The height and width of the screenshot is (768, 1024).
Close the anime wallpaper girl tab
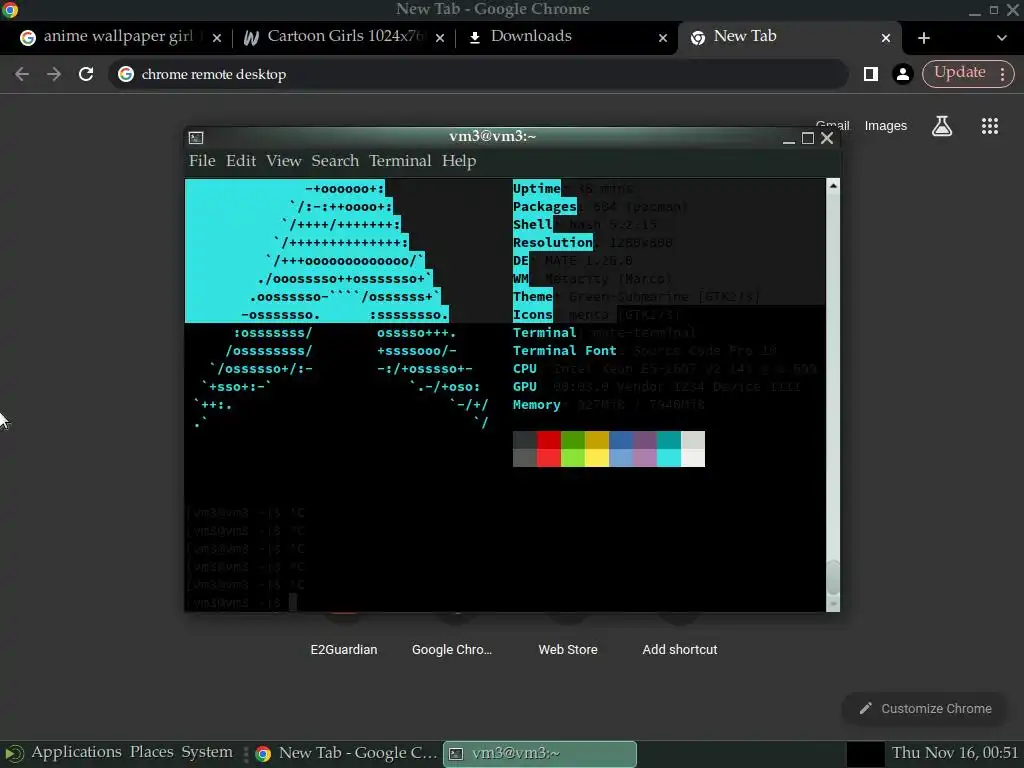(217, 38)
